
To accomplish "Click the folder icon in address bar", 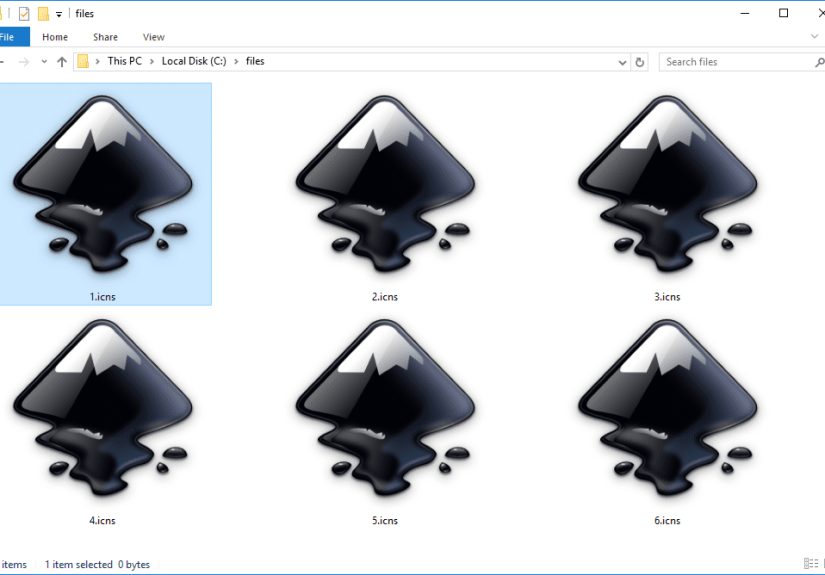I will [83, 61].
